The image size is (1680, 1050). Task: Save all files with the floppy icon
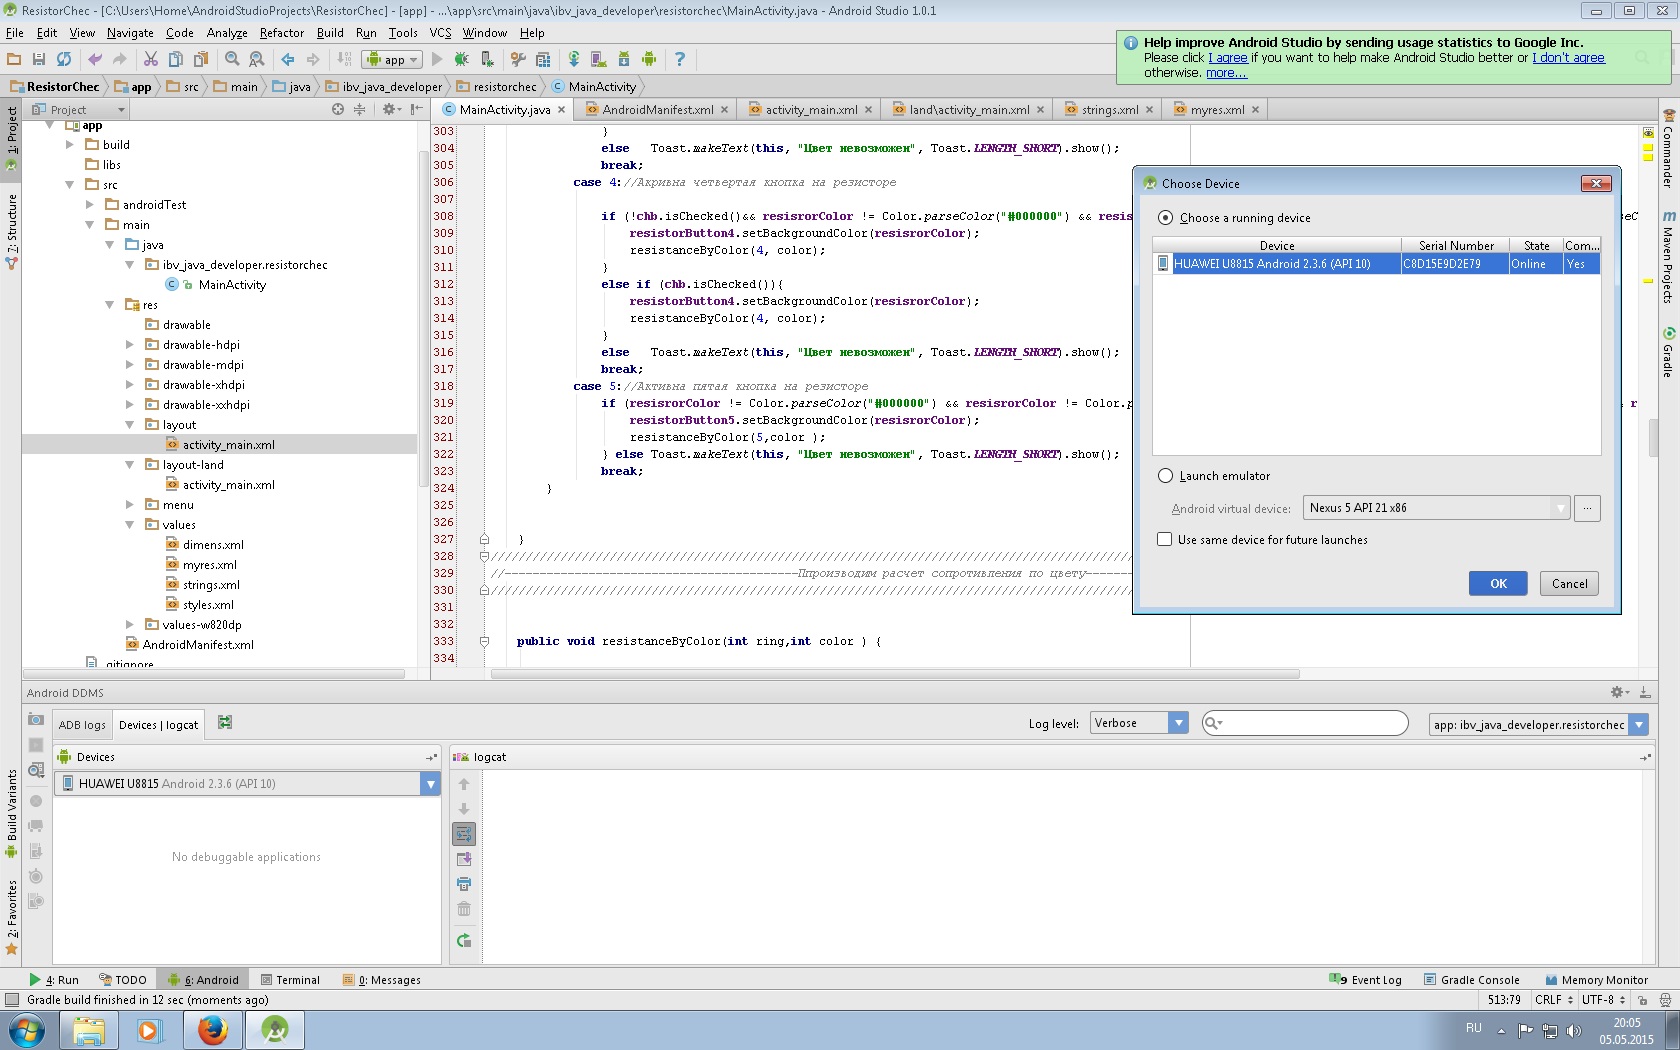39,59
